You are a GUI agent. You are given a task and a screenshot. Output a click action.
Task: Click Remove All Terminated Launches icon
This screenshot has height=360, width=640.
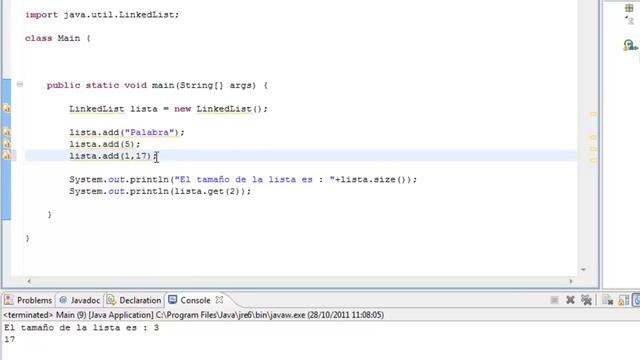(x=587, y=300)
